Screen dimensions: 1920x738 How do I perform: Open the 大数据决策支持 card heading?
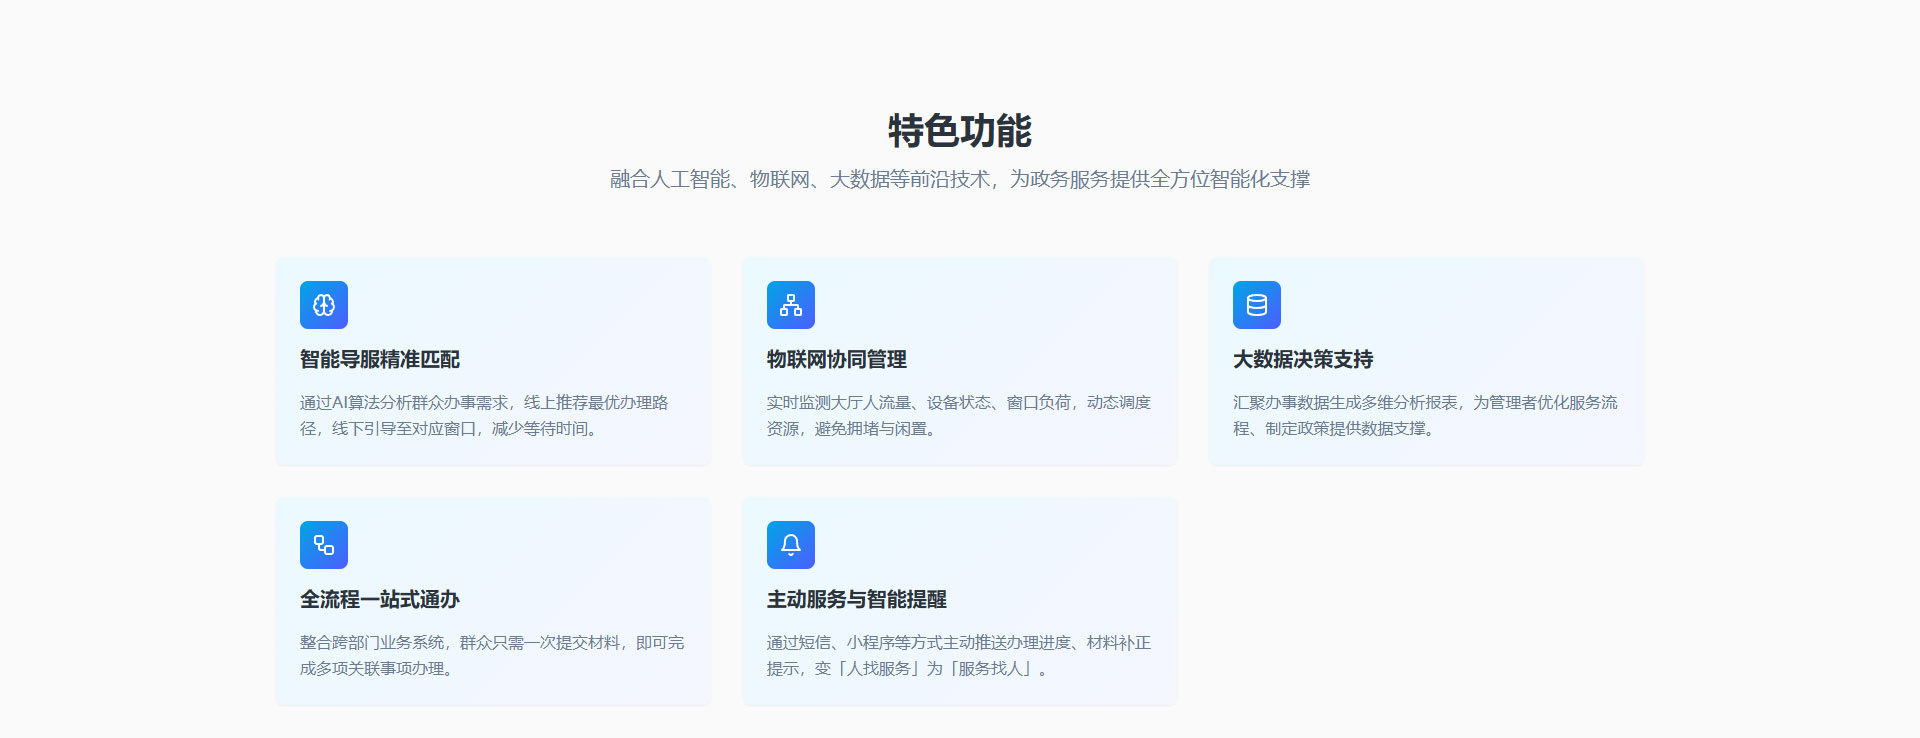coord(1303,359)
